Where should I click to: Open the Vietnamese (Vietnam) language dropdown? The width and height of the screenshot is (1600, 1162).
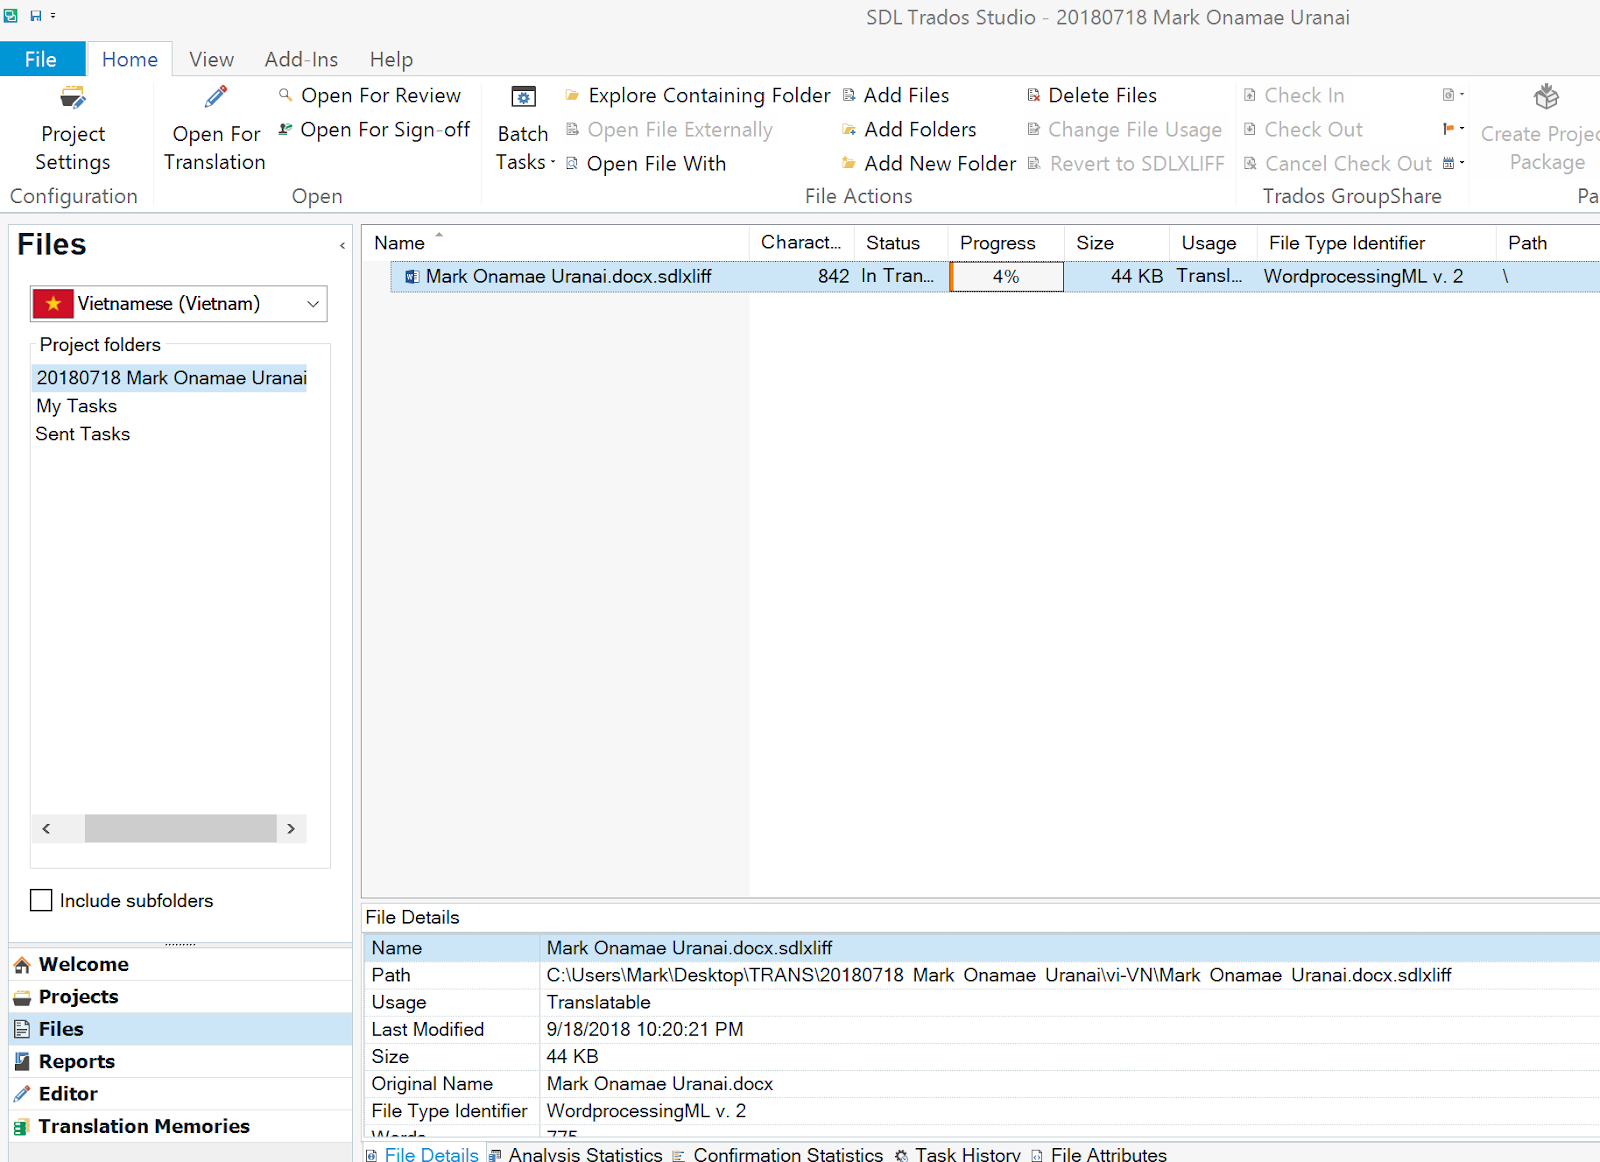pyautogui.click(x=179, y=304)
